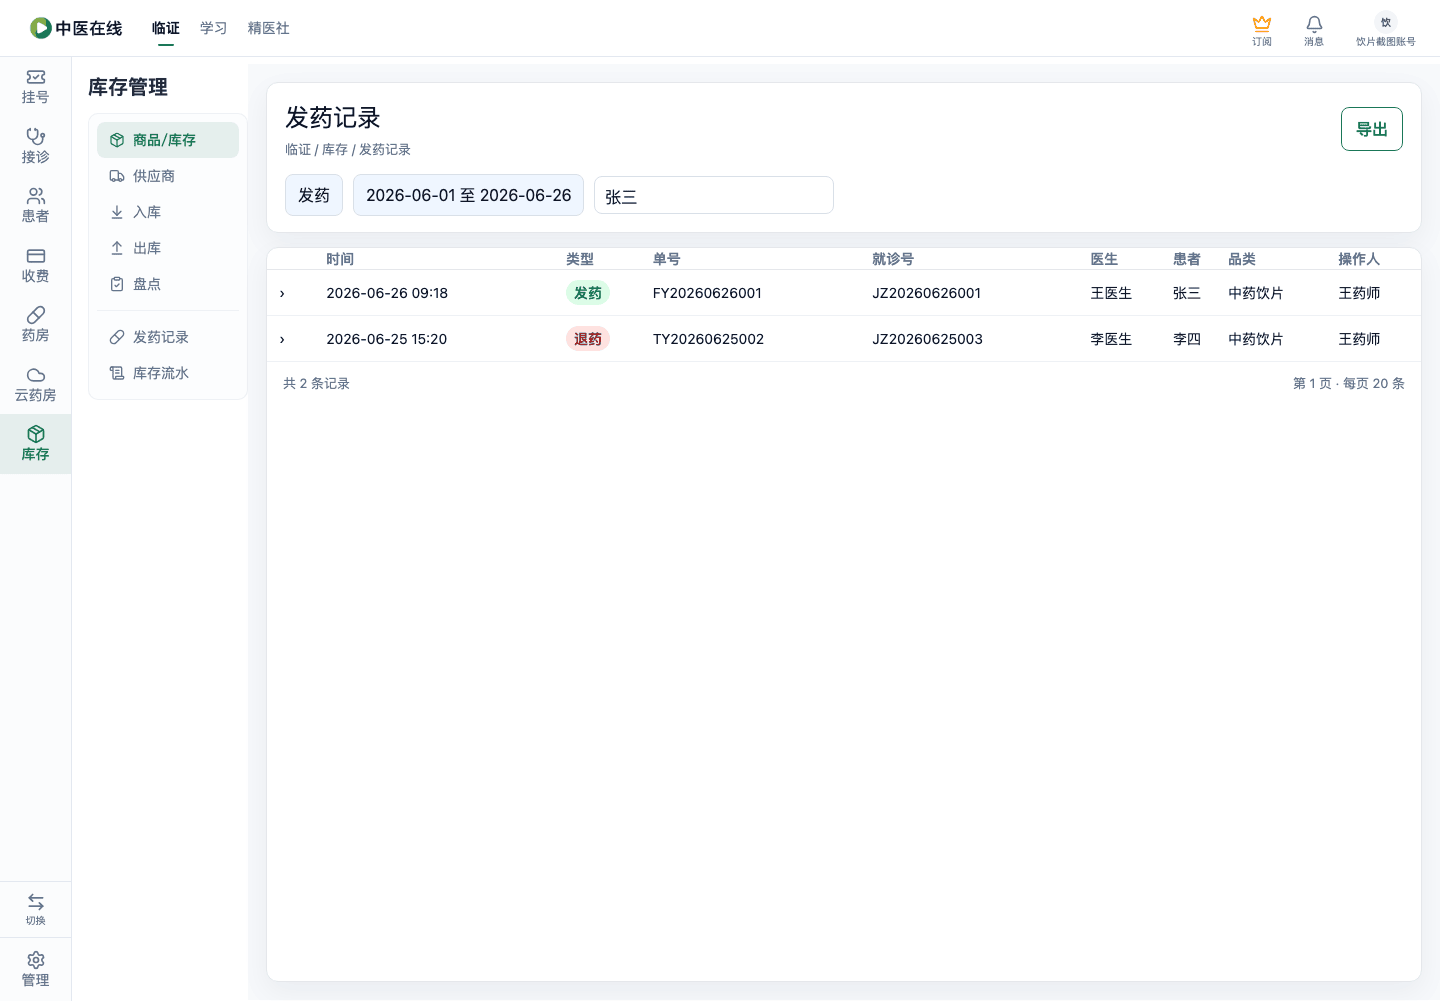Open the date range 2026-06-01 至 2026-06-26 picker
Screen dimensions: 1440x1001
468,195
